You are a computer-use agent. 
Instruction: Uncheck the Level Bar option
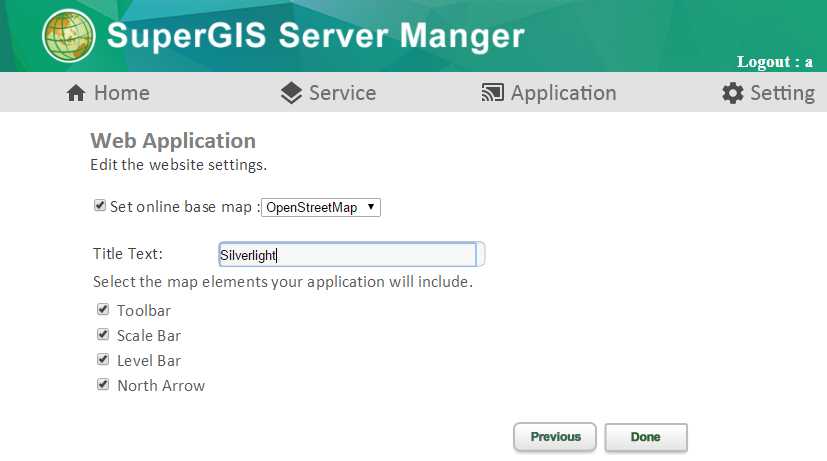coord(103,359)
